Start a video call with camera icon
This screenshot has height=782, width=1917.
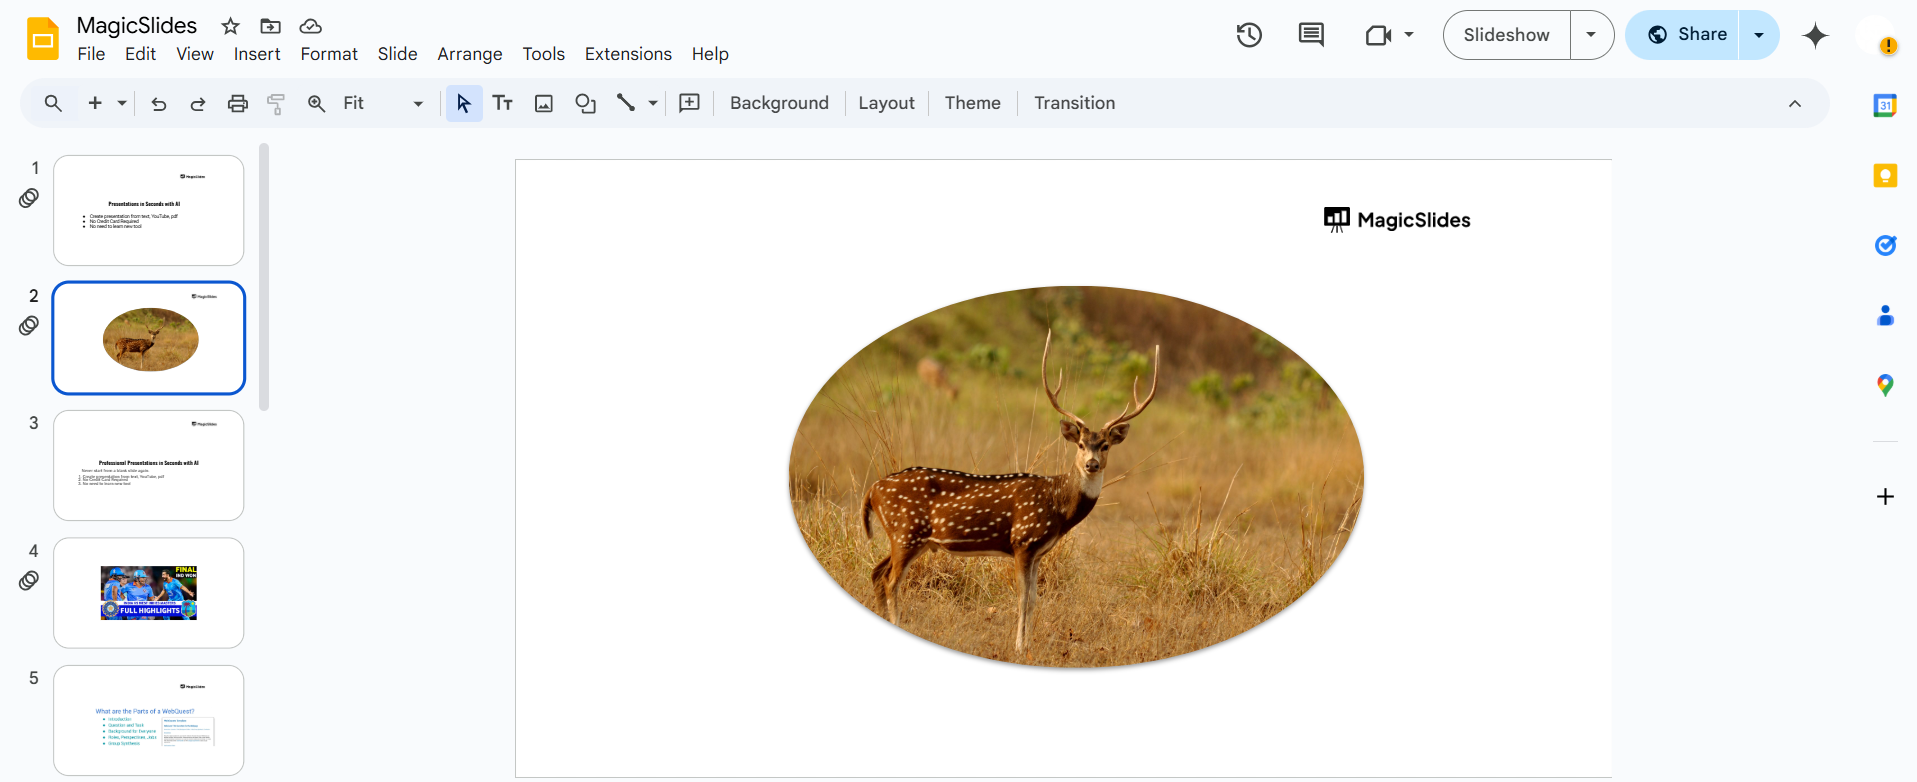(x=1378, y=35)
